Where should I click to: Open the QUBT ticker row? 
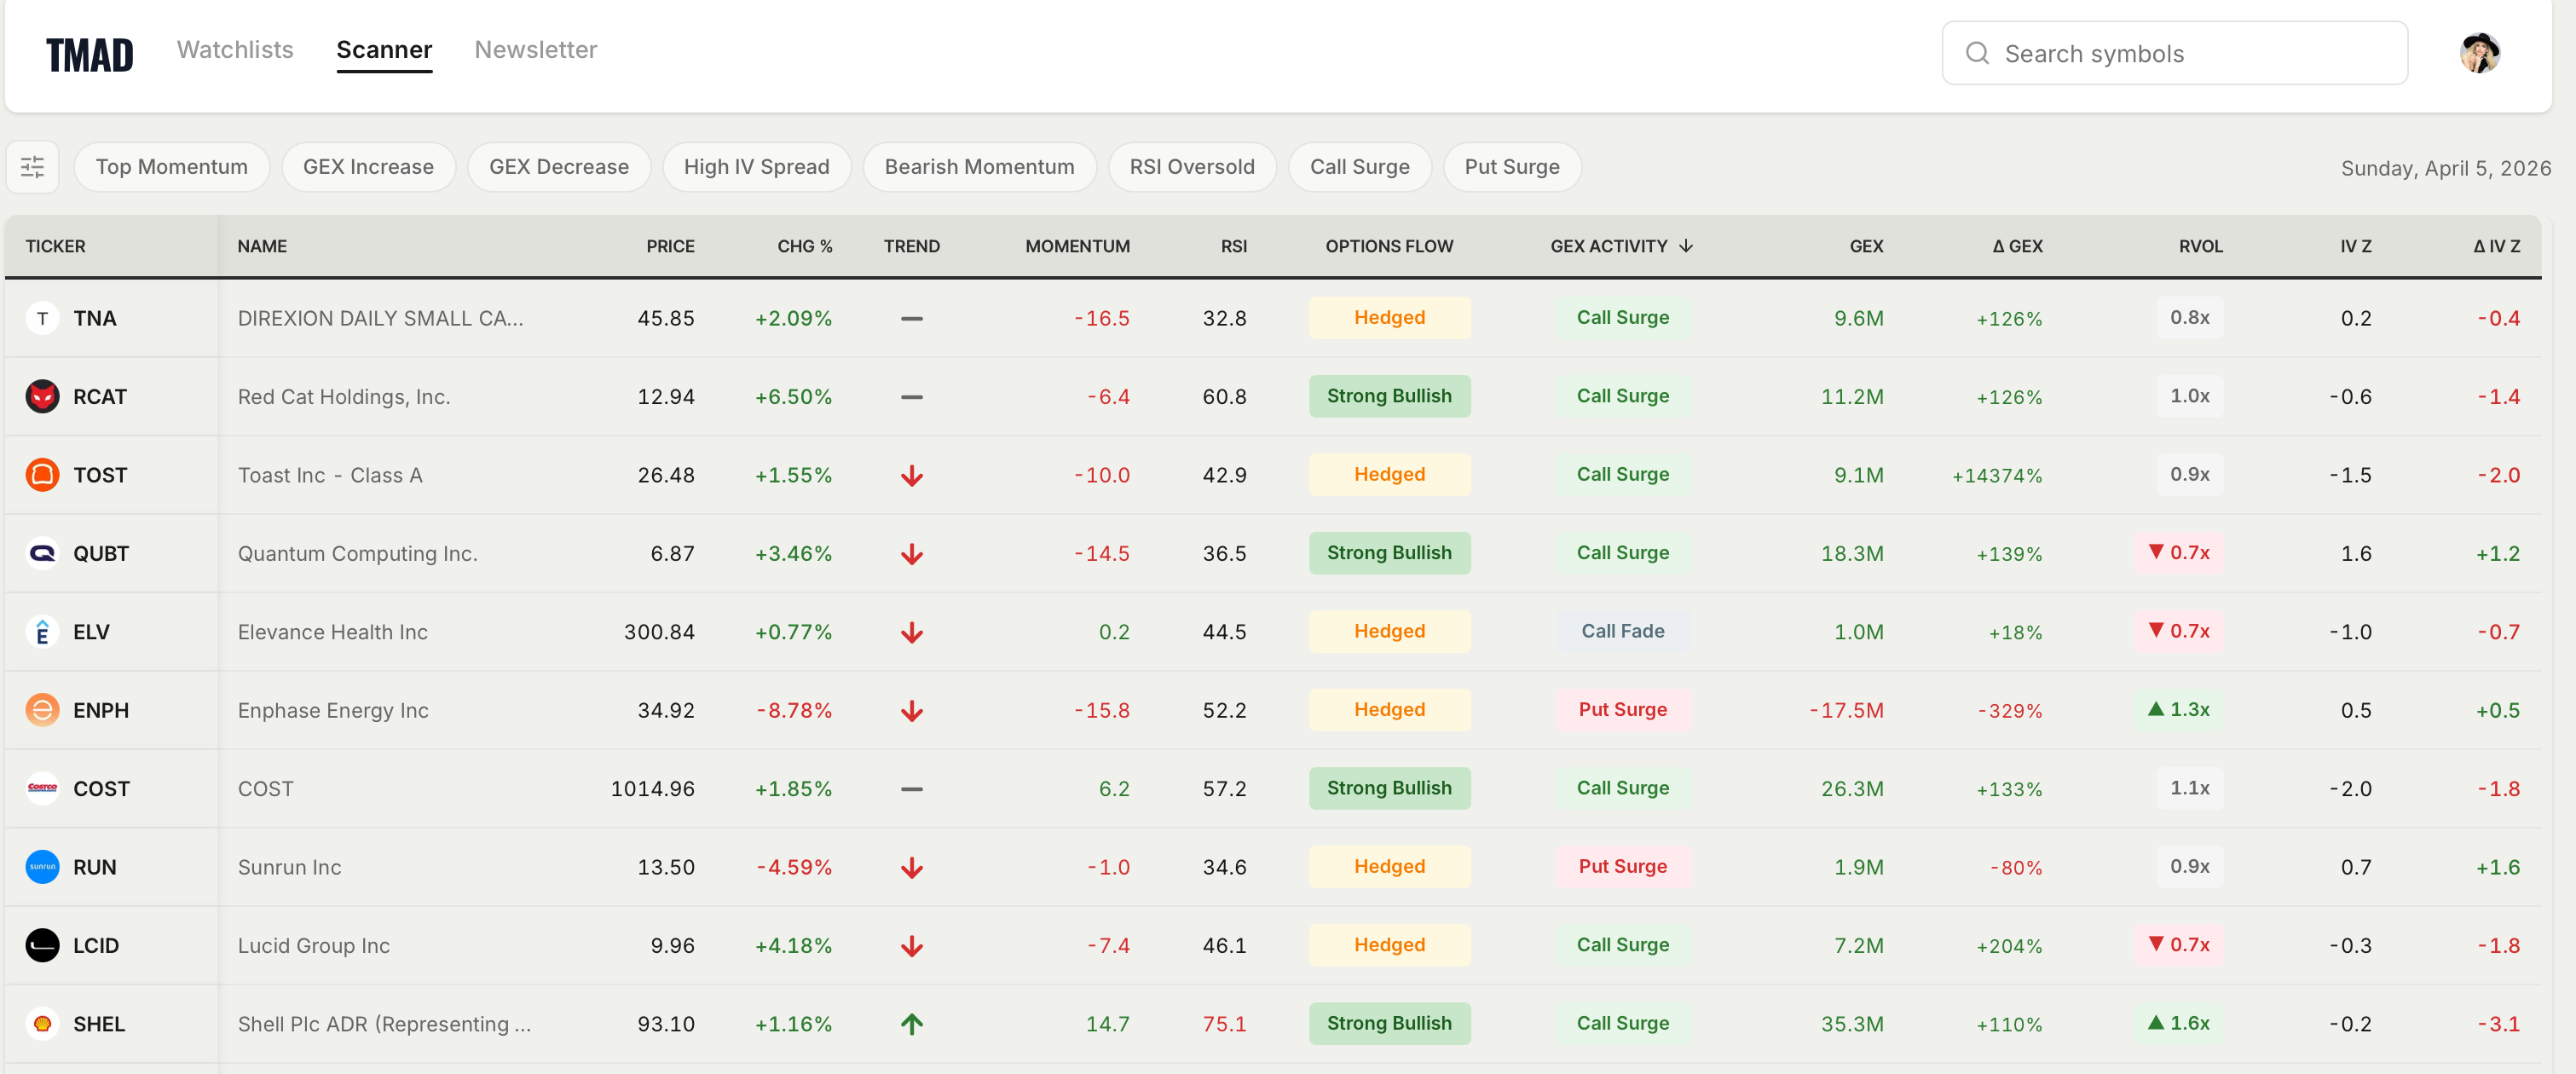(100, 553)
